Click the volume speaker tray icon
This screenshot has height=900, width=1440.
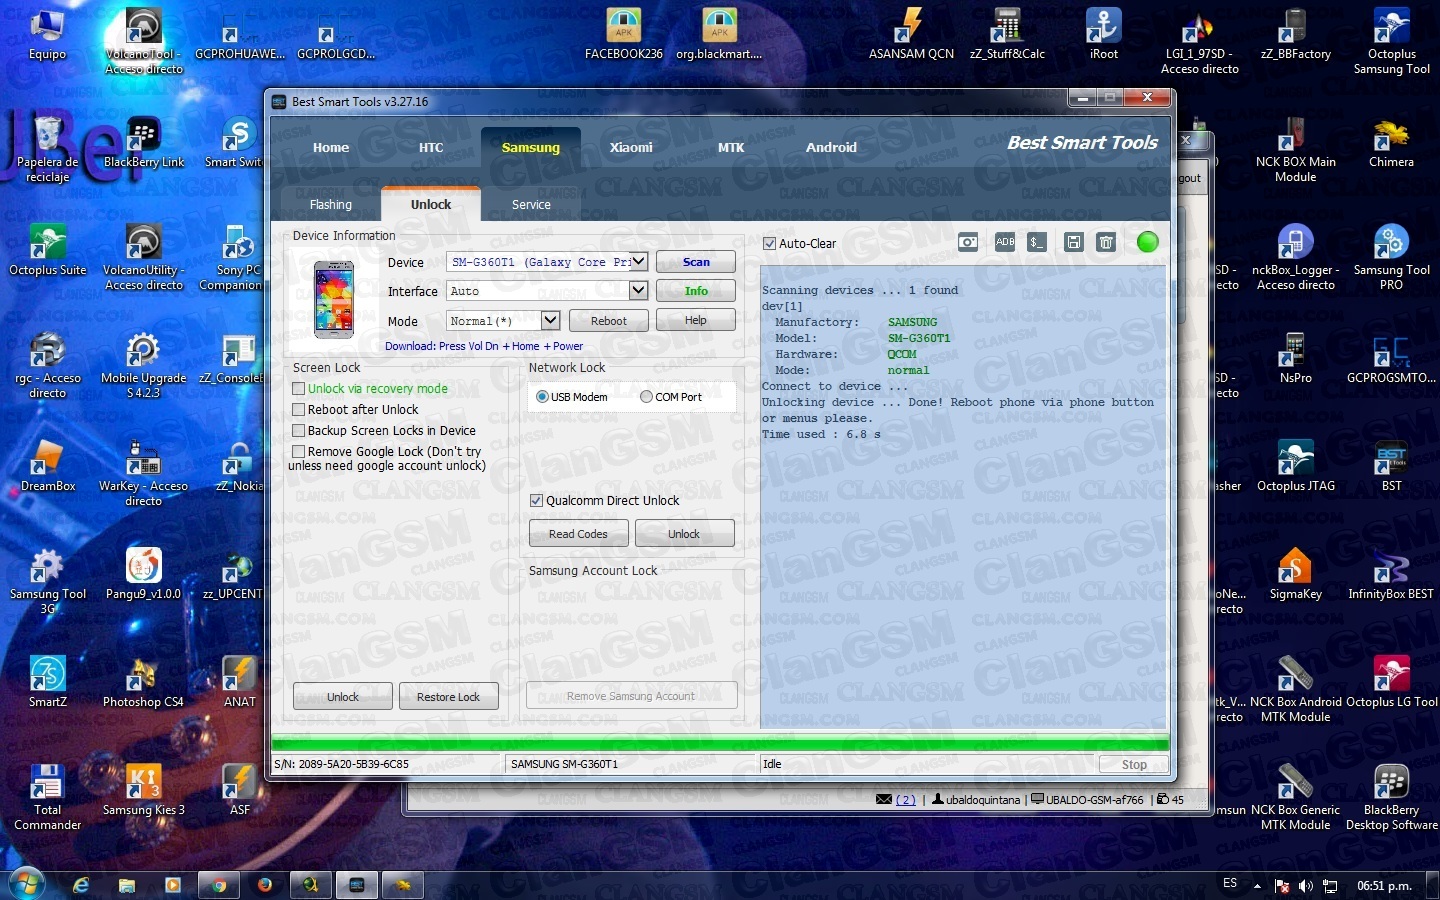pos(1305,886)
